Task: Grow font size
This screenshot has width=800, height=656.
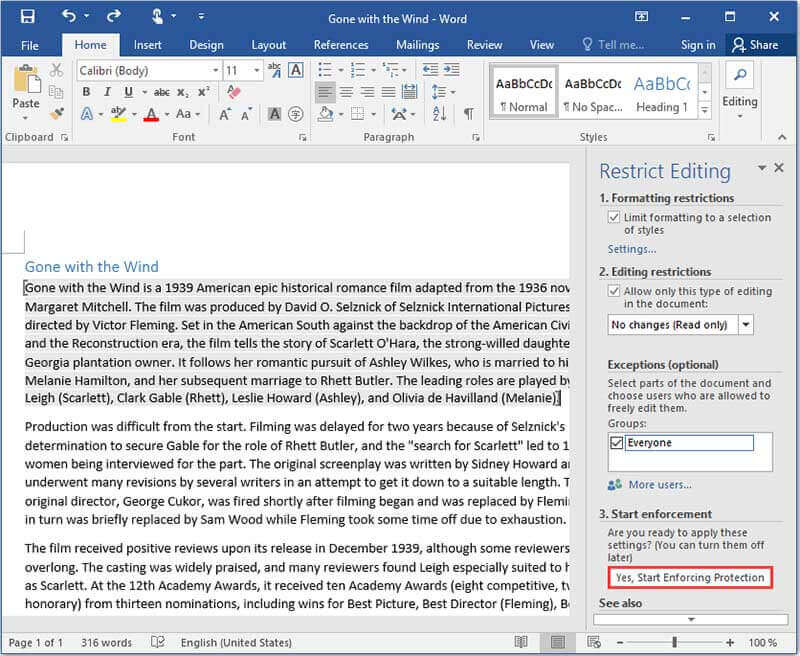Action: pos(225,114)
